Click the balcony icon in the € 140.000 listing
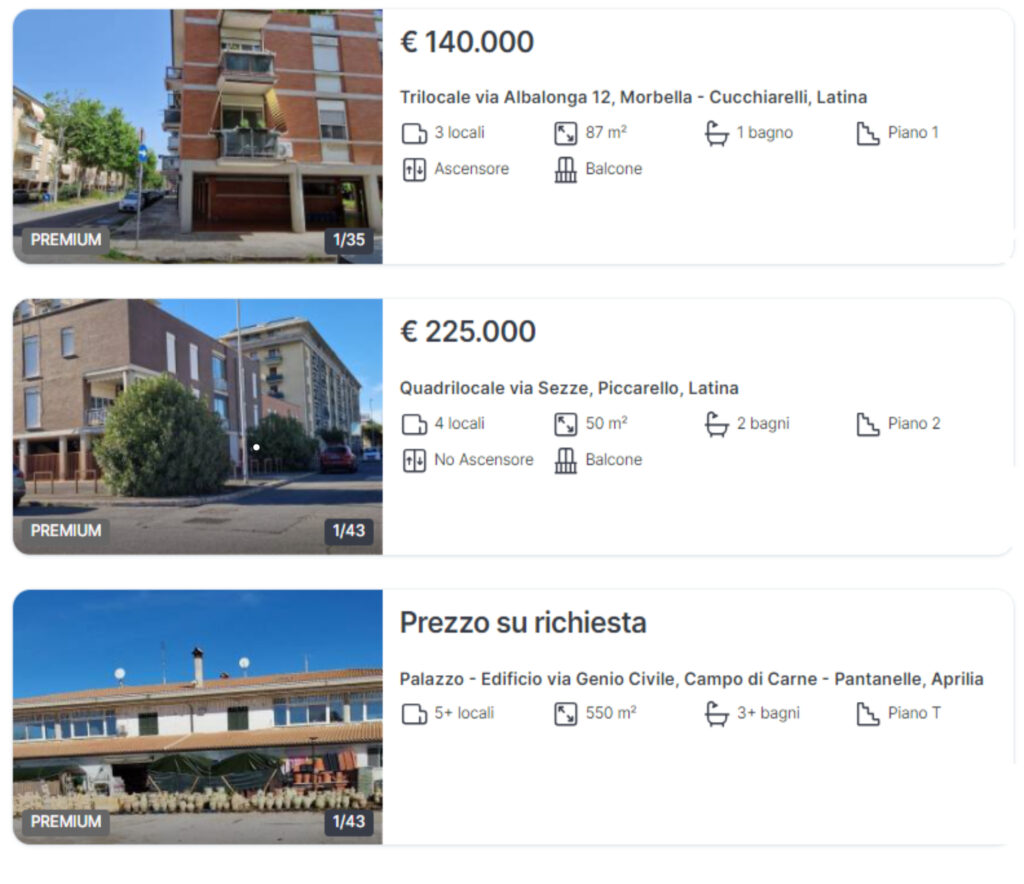The height and width of the screenshot is (884, 1024). (x=566, y=170)
